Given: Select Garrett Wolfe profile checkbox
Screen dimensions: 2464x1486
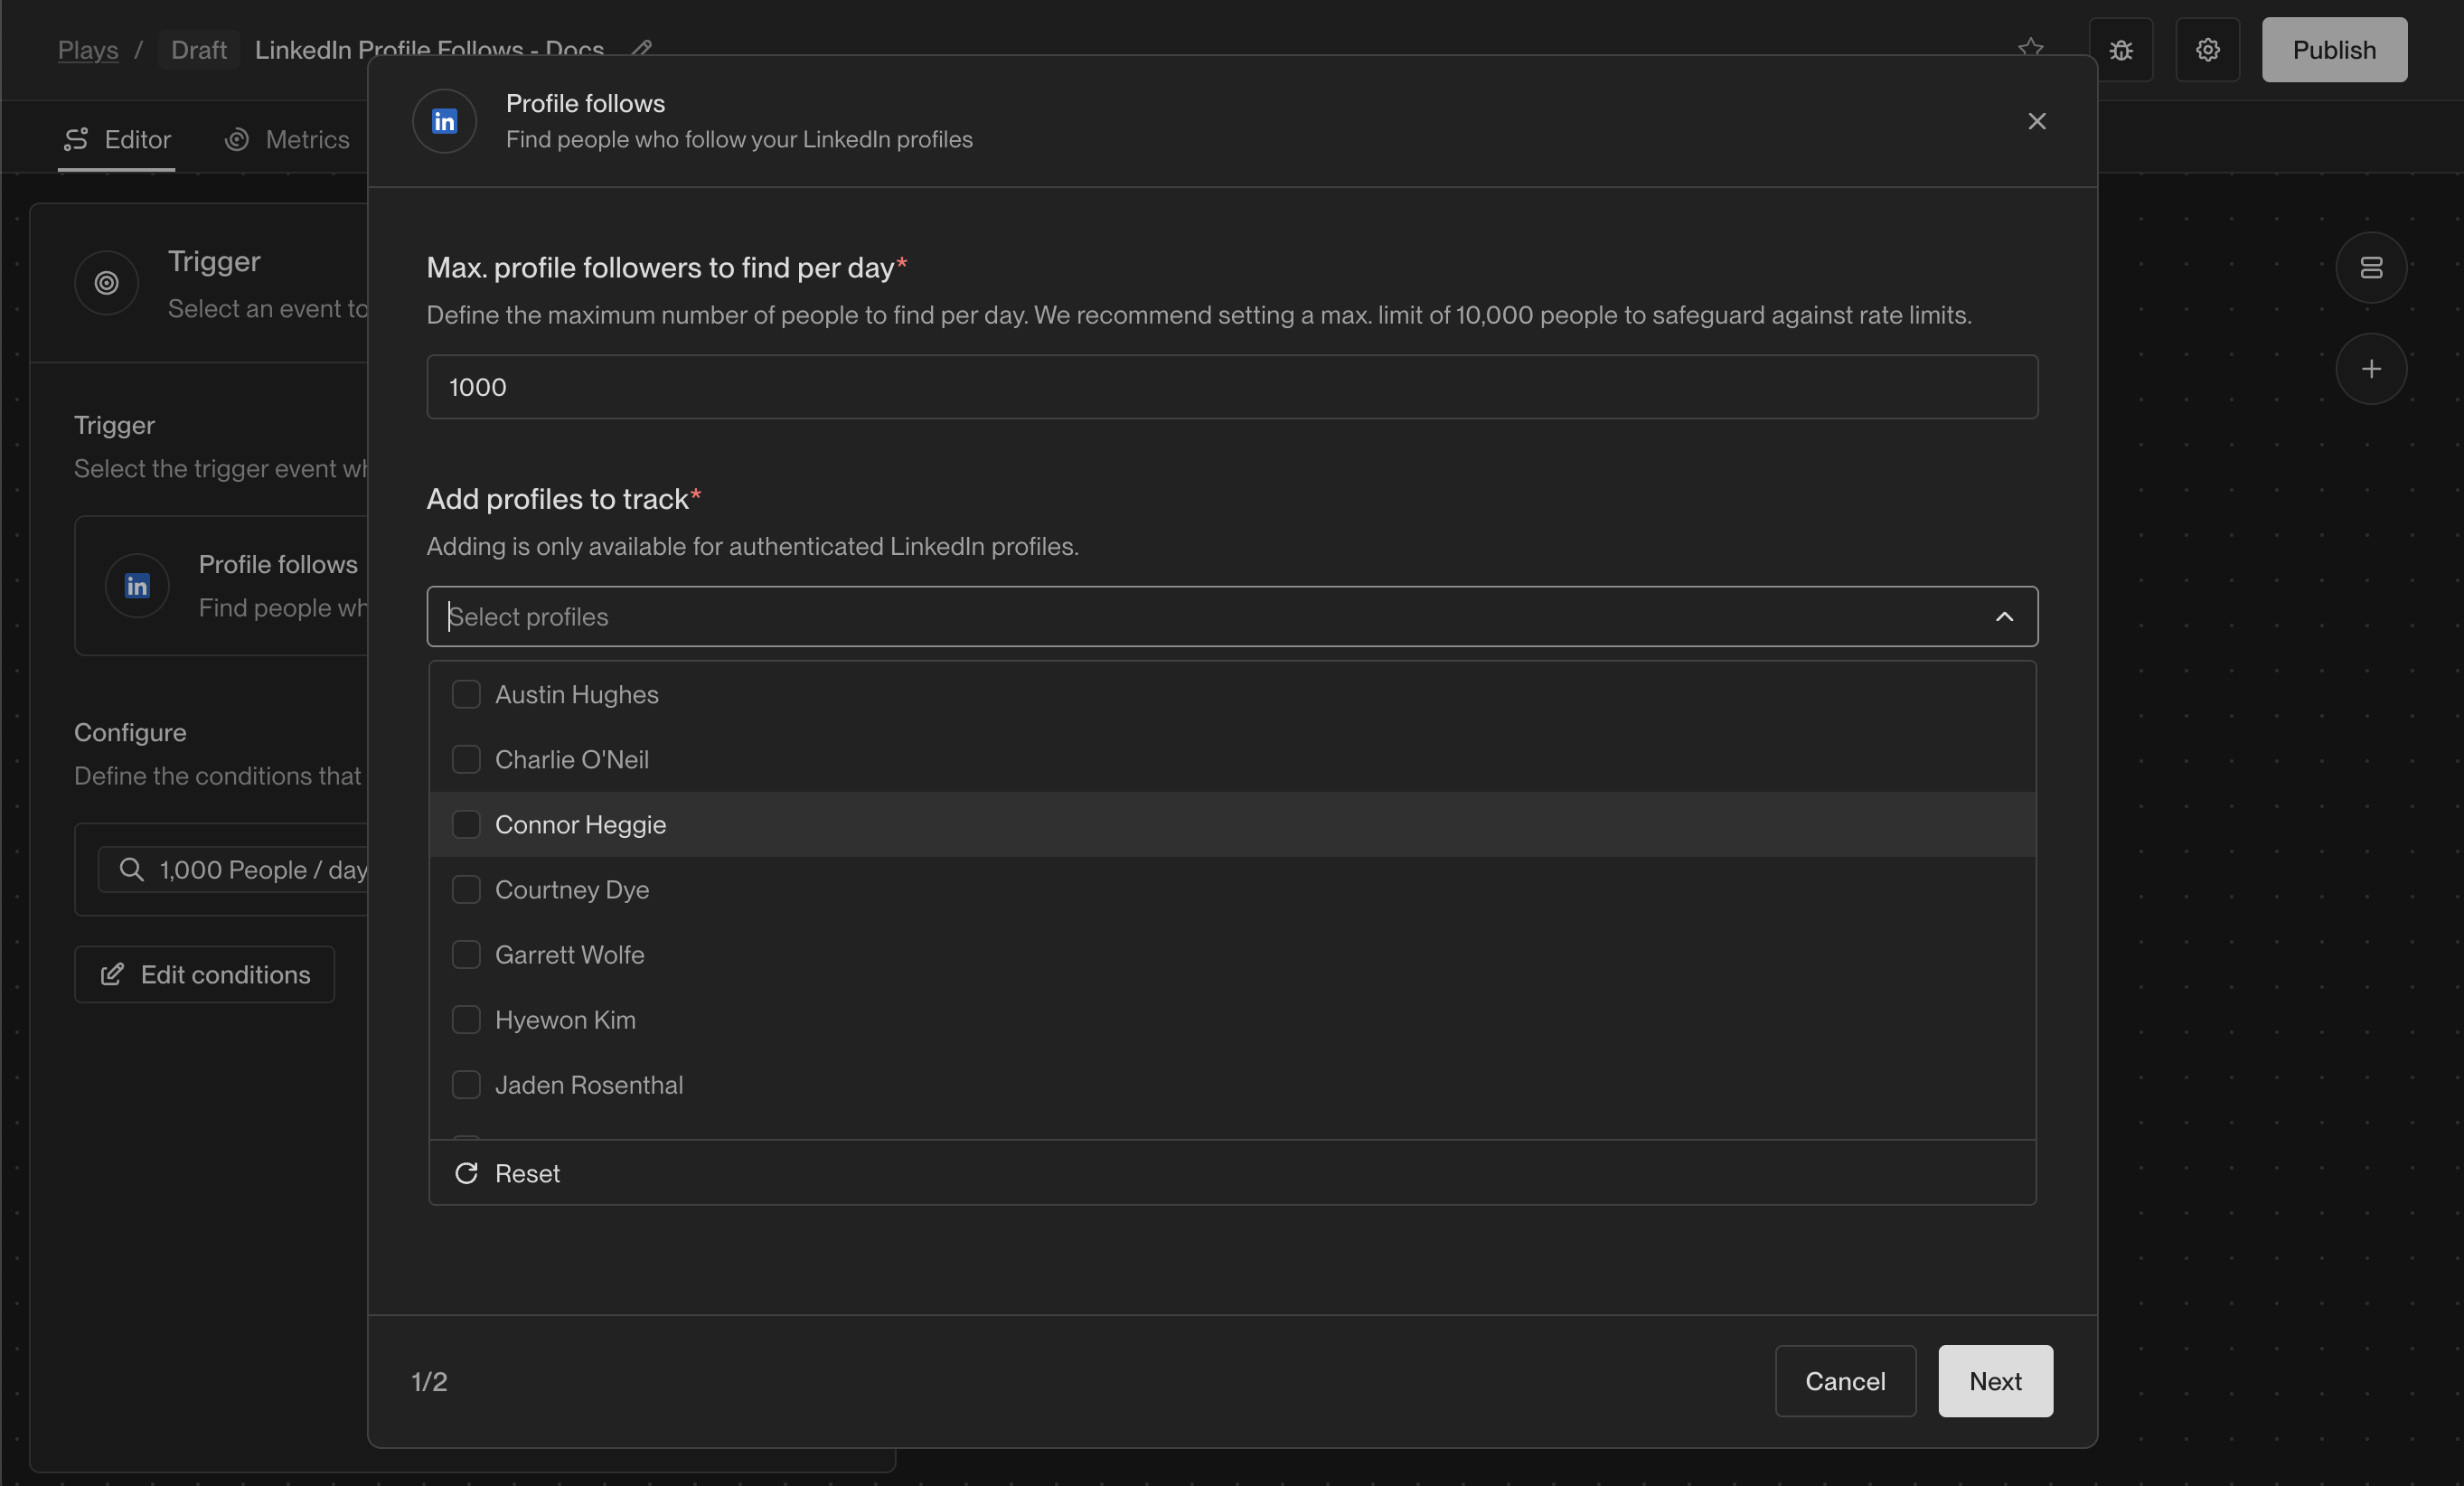Looking at the screenshot, I should tap(466, 954).
